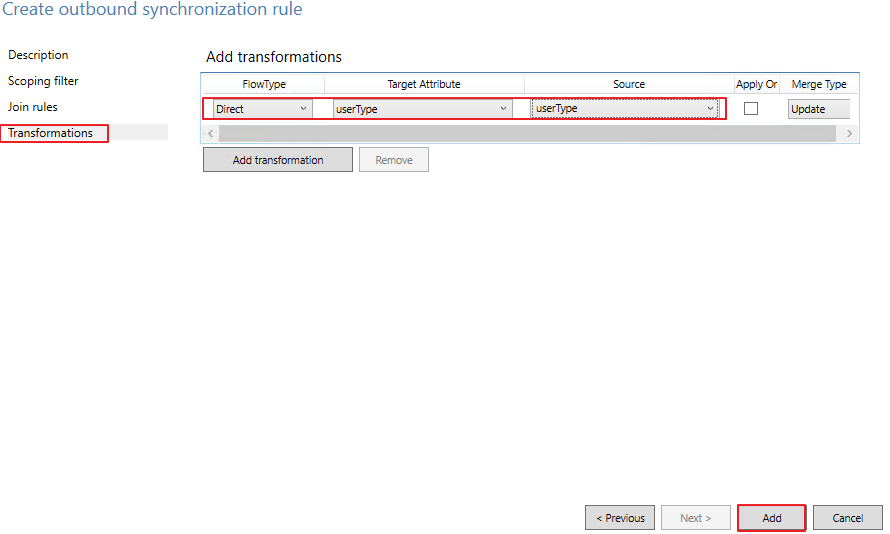Click the Add transformations heading
The image size is (890, 534).
pos(274,57)
